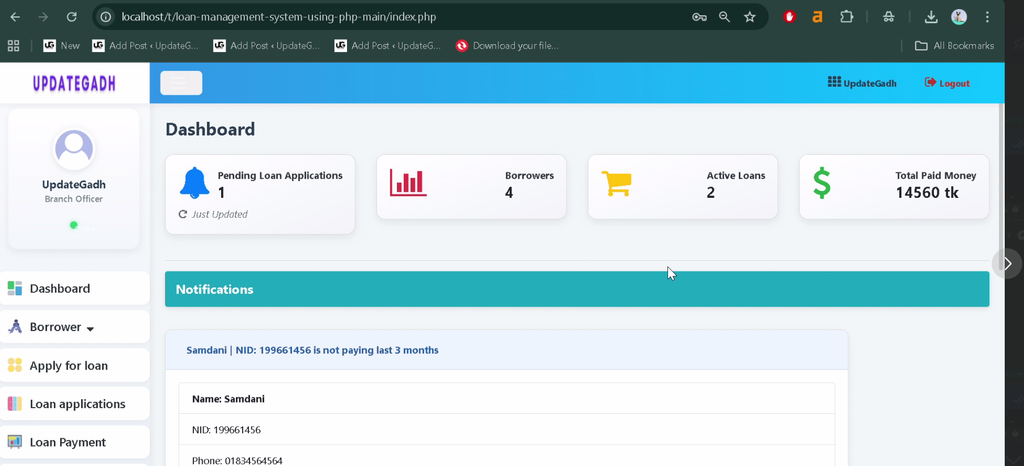Viewport: 1024px width, 466px height.
Task: Toggle sidebar with hamburger menu button
Action: tap(181, 83)
